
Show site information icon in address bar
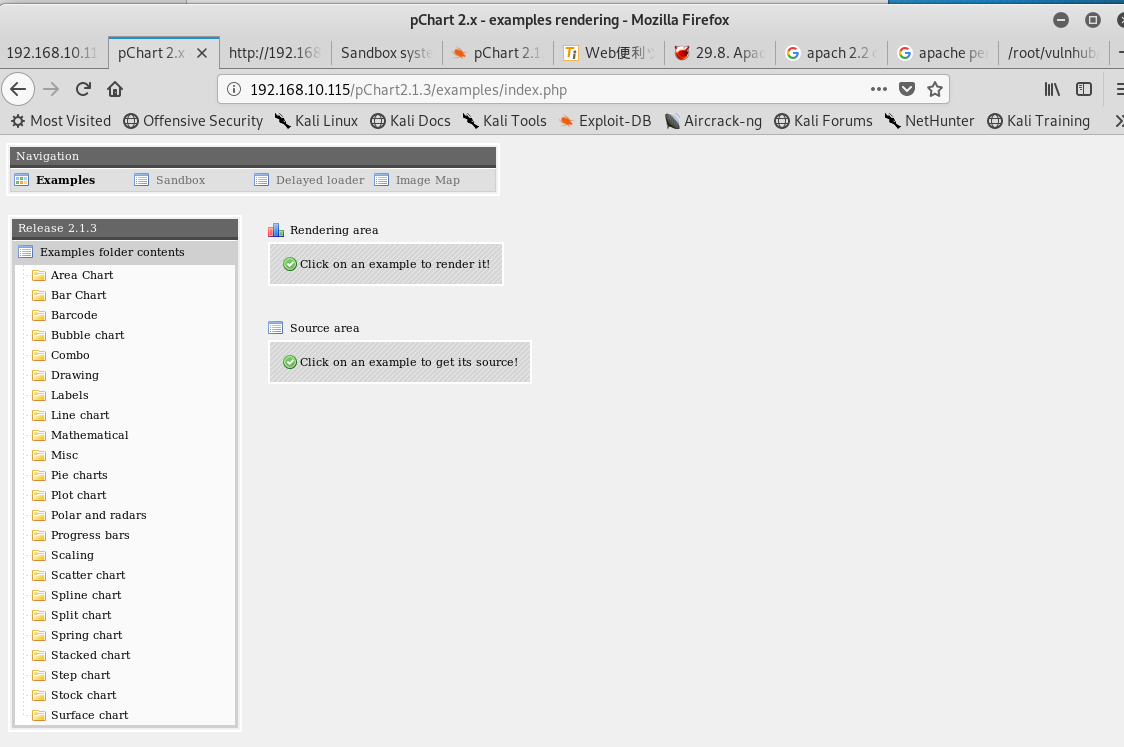click(234, 89)
